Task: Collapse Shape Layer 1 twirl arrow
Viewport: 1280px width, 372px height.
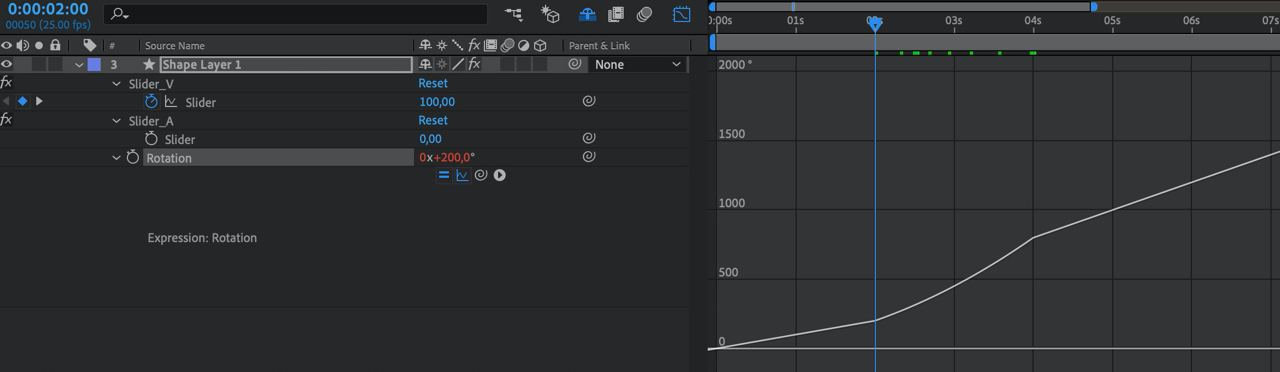Action: pyautogui.click(x=79, y=64)
